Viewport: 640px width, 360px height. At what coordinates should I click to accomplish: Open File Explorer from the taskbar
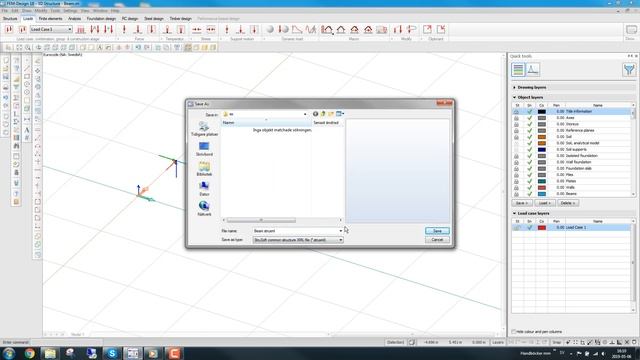(x=50, y=353)
